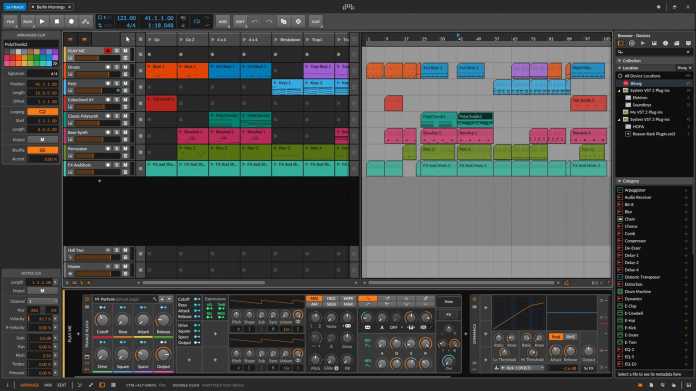696x391 pixels.
Task: Select the Drum Machine category
Action: tap(637, 292)
